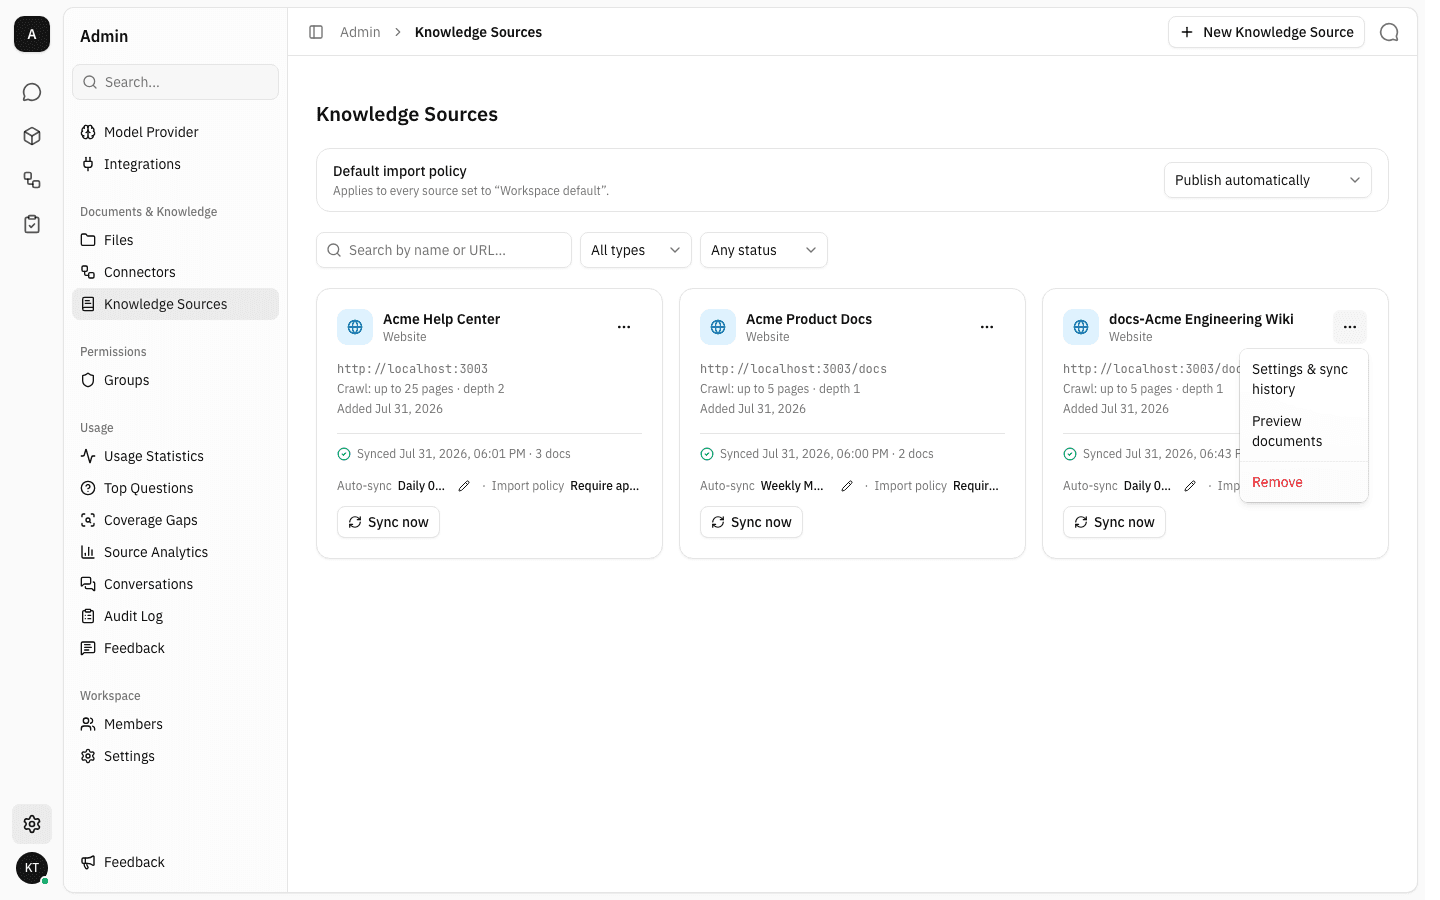This screenshot has width=1440, height=900.
Task: Open the All types filter dropdown
Action: tap(635, 250)
